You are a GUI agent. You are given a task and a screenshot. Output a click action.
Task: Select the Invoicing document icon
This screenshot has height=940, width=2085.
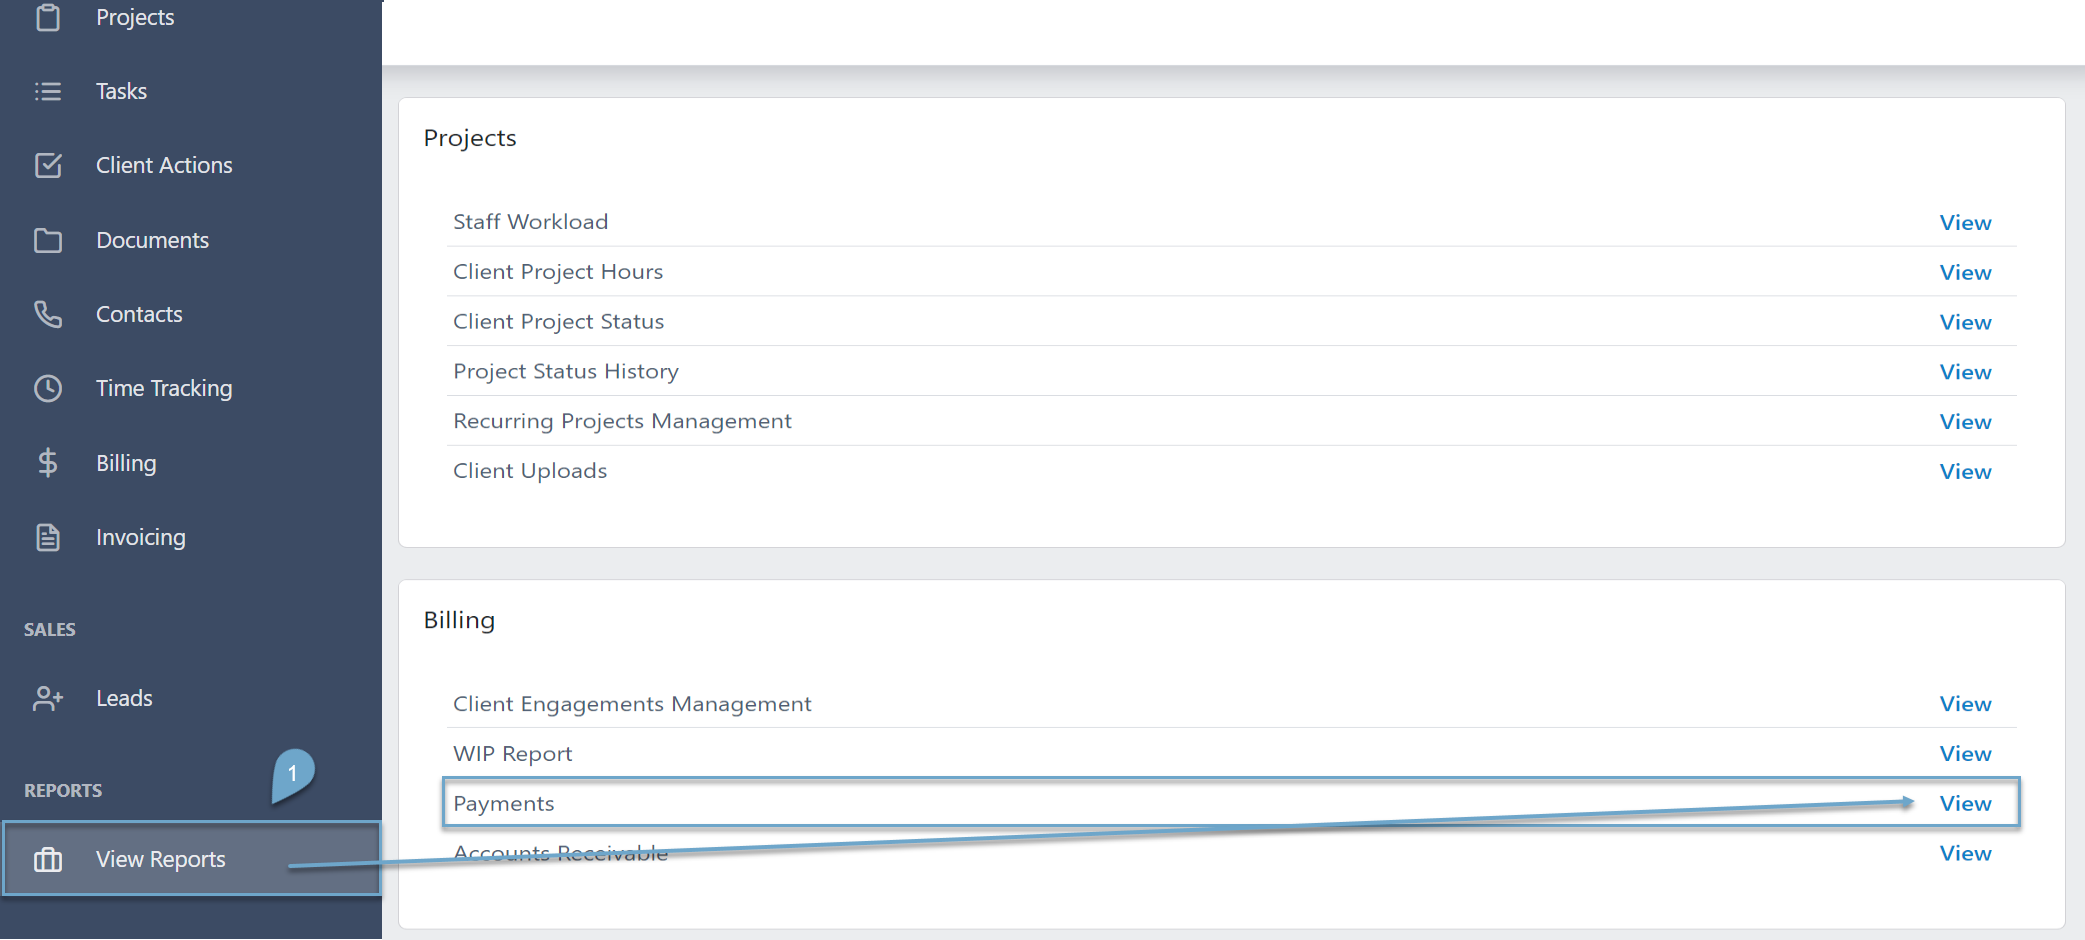tap(48, 537)
